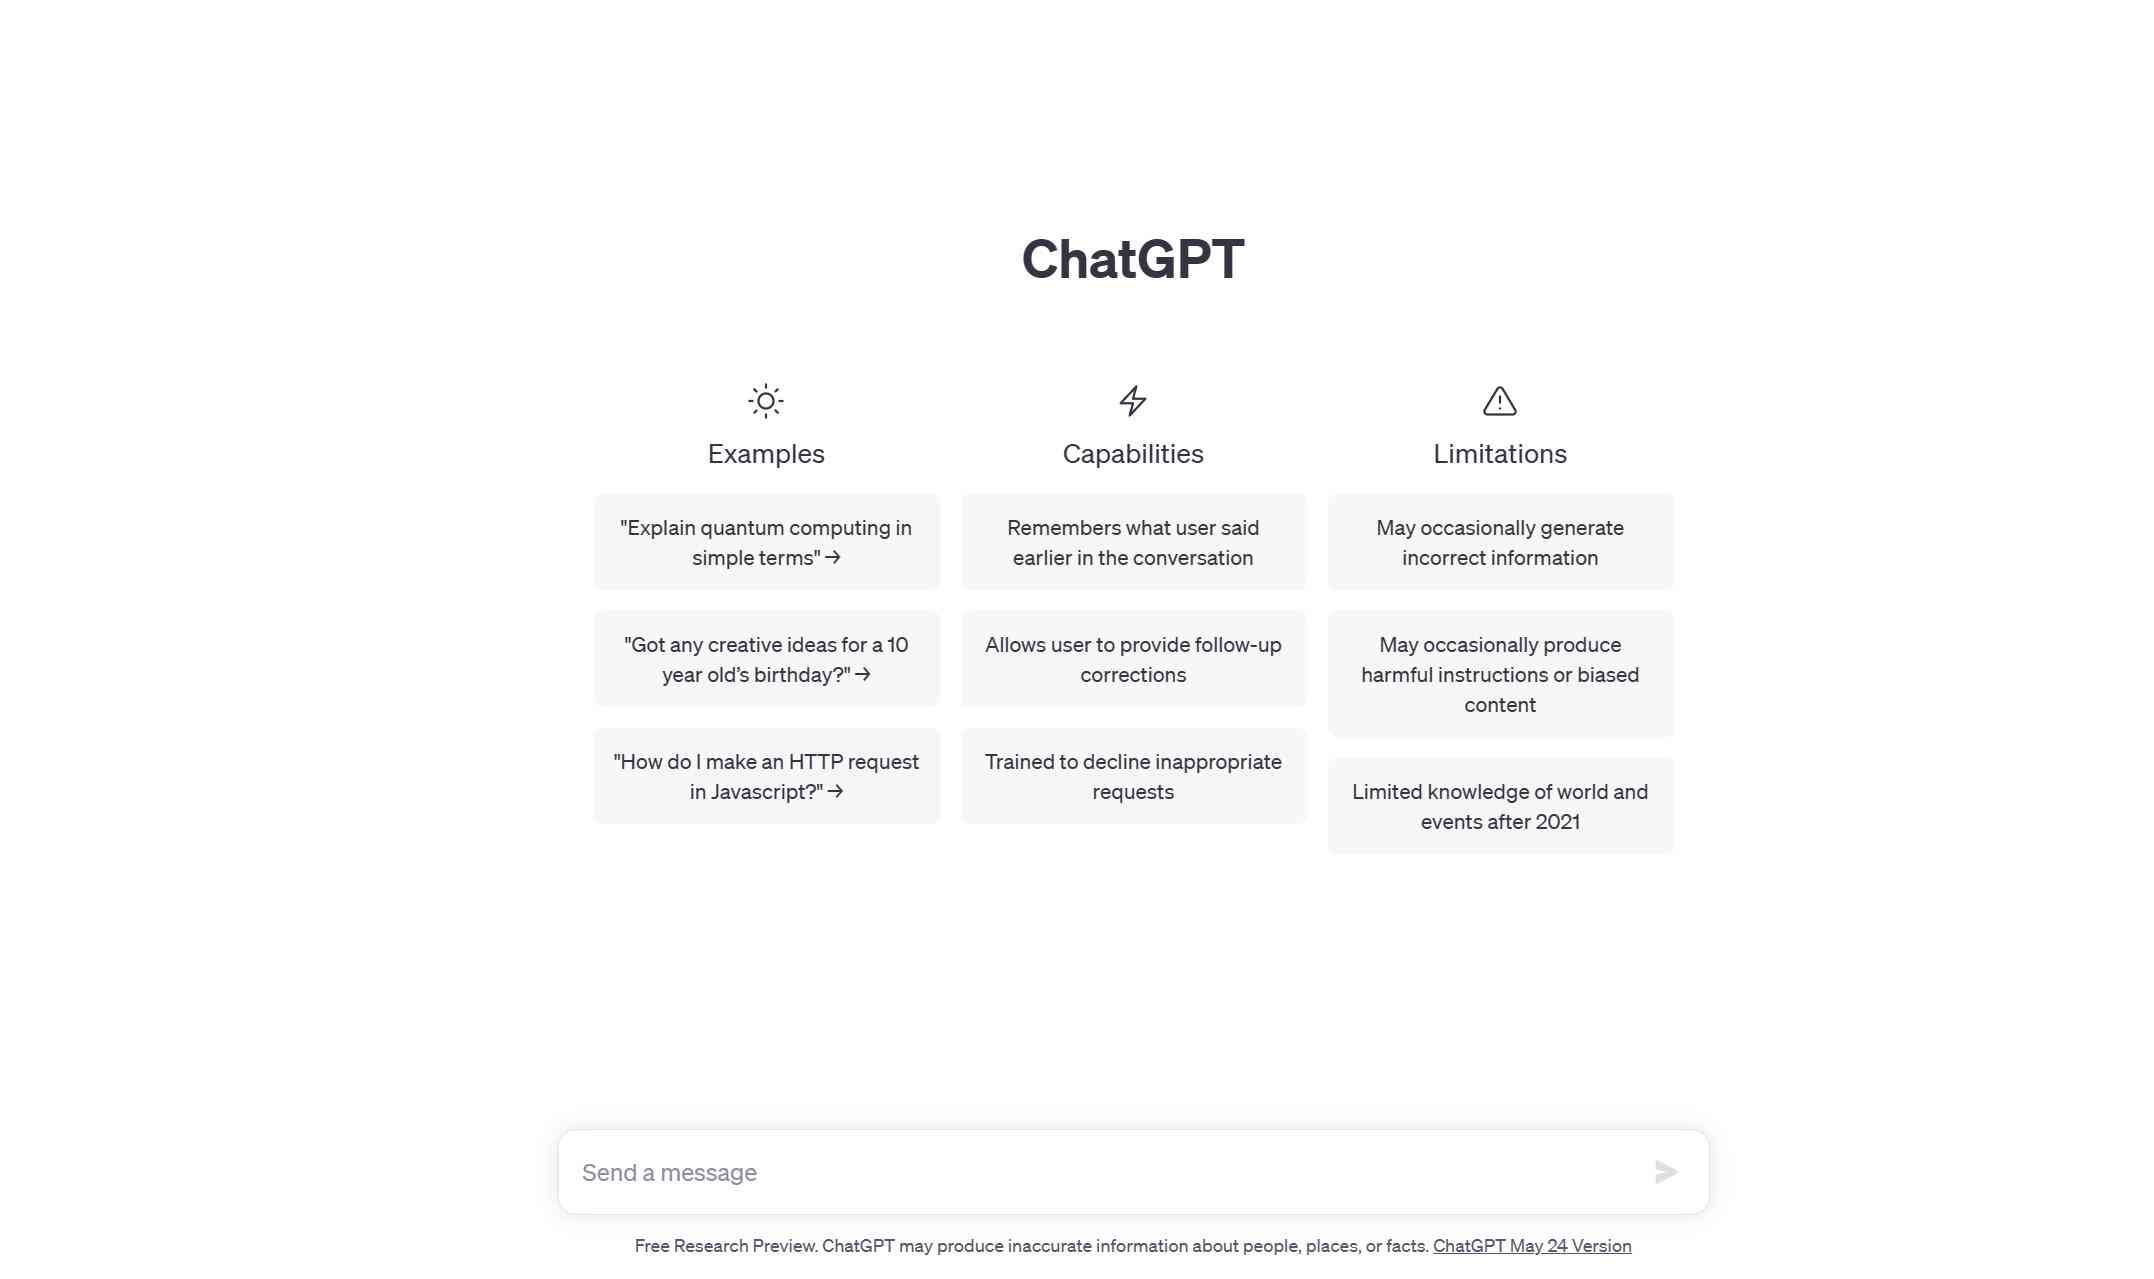This screenshot has height=1279, width=2154.
Task: Click the Examples section header
Action: pos(766,454)
